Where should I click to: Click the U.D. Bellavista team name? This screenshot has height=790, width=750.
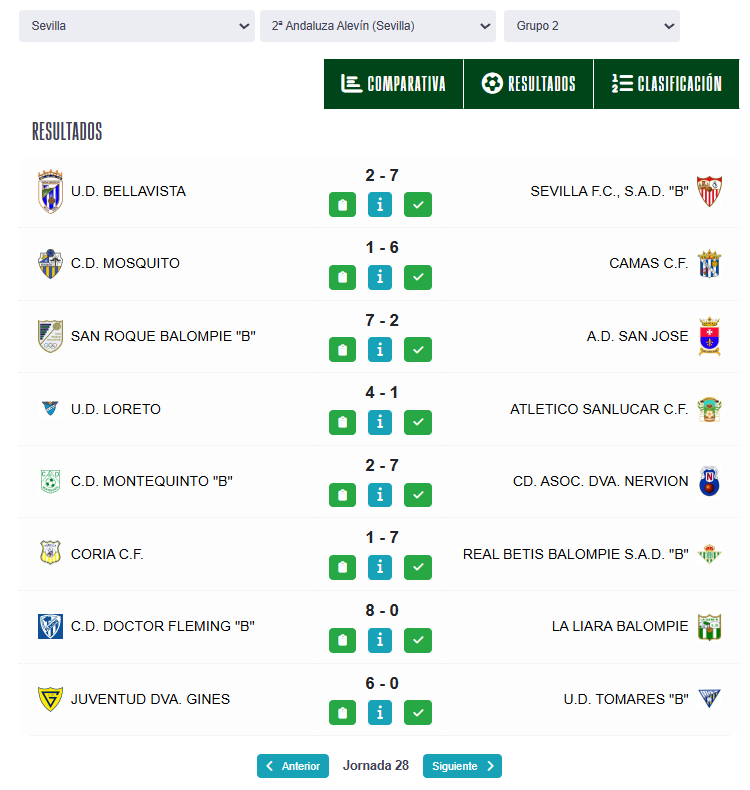point(128,191)
